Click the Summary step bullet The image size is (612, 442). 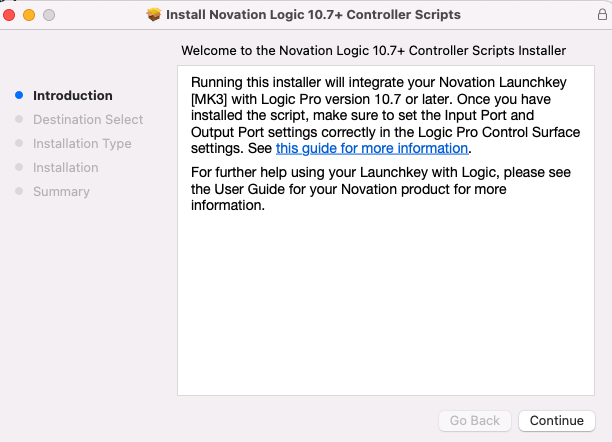click(x=19, y=191)
